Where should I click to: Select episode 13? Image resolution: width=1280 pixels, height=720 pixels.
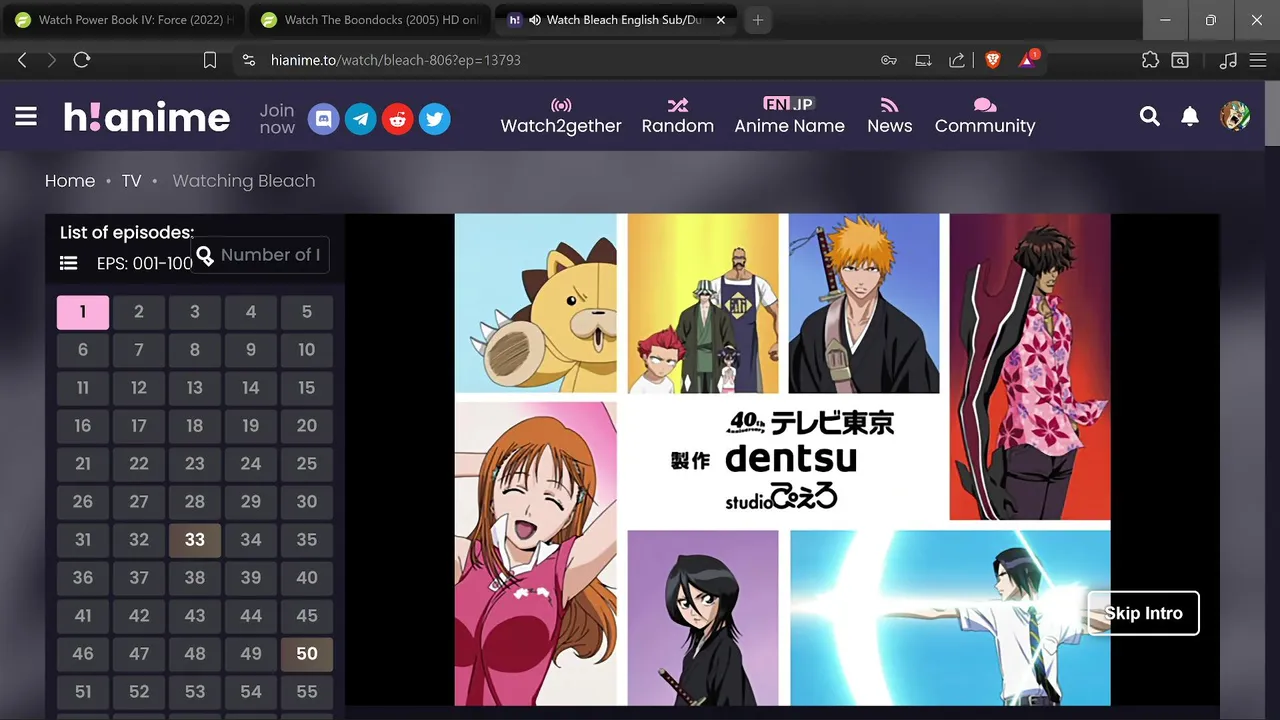[195, 388]
